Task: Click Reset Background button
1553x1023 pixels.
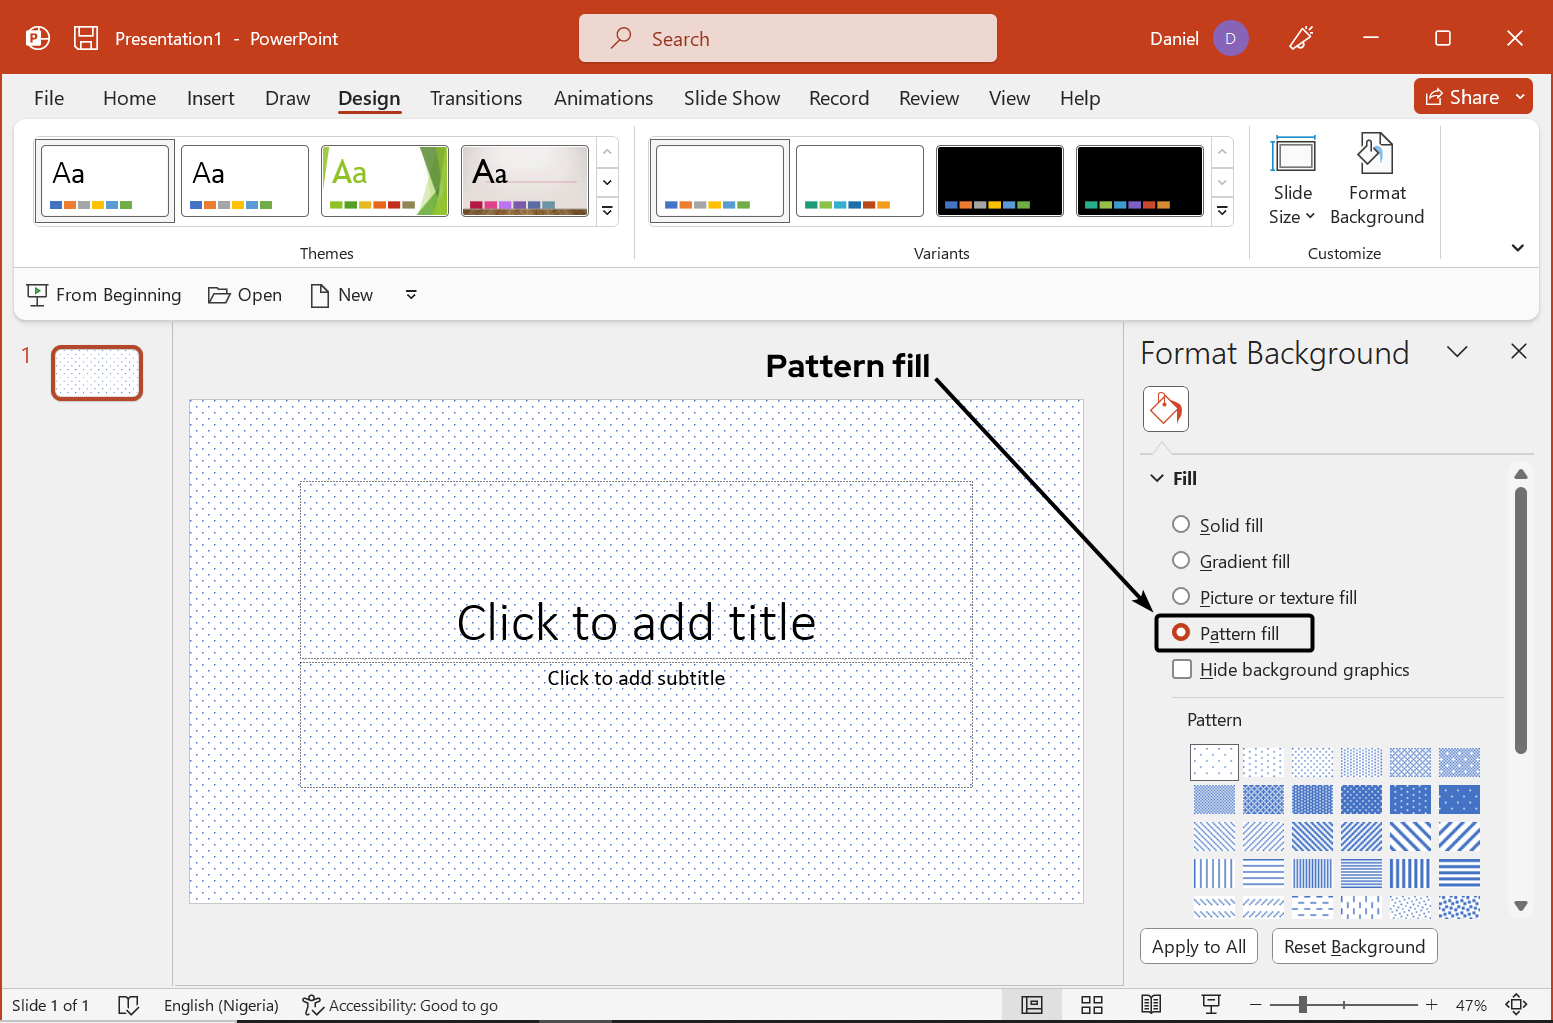Action: pos(1354,946)
